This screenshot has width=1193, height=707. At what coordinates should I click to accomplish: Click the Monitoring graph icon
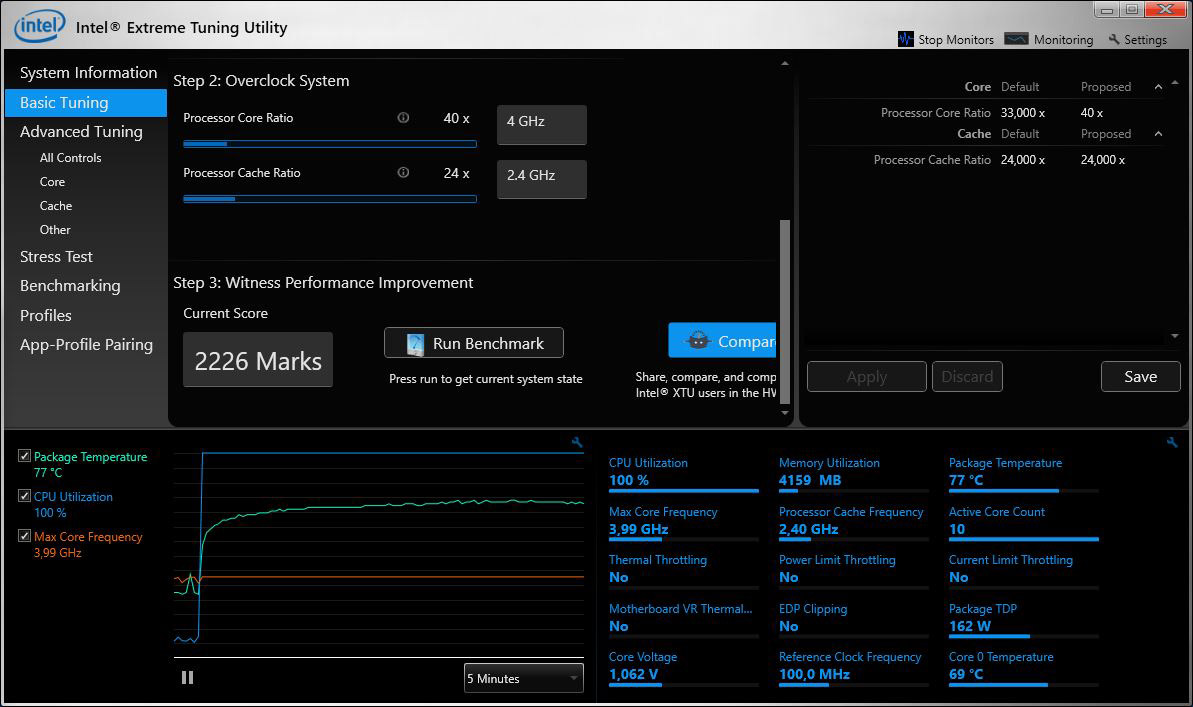[x=1016, y=39]
